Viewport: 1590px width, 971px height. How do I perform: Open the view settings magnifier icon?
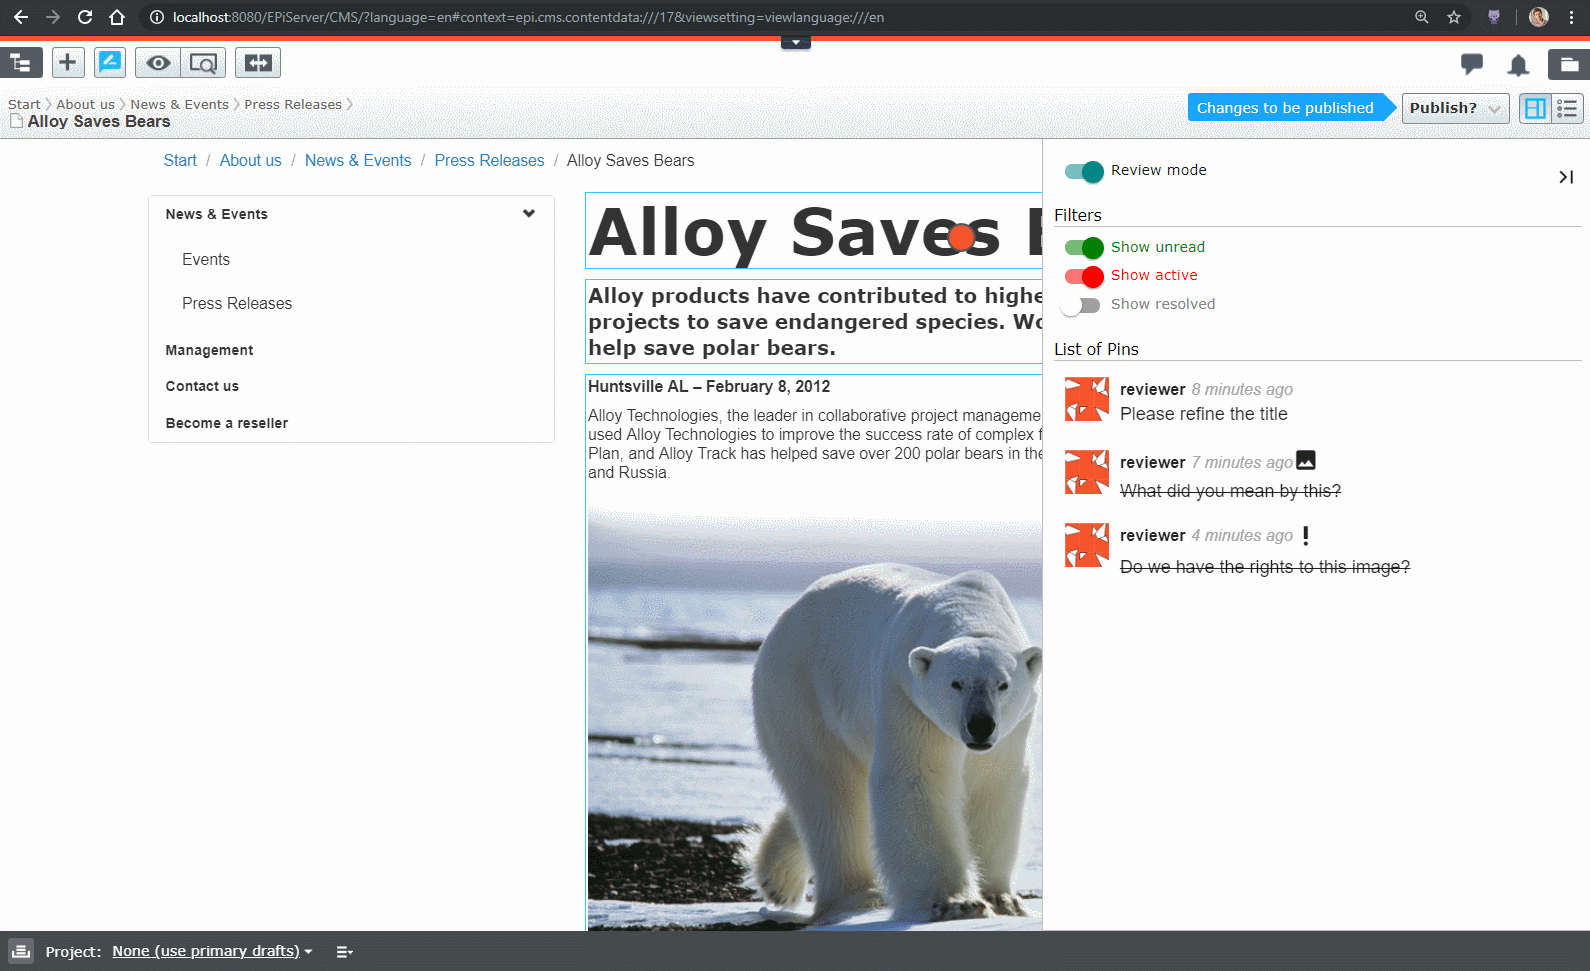[x=203, y=63]
